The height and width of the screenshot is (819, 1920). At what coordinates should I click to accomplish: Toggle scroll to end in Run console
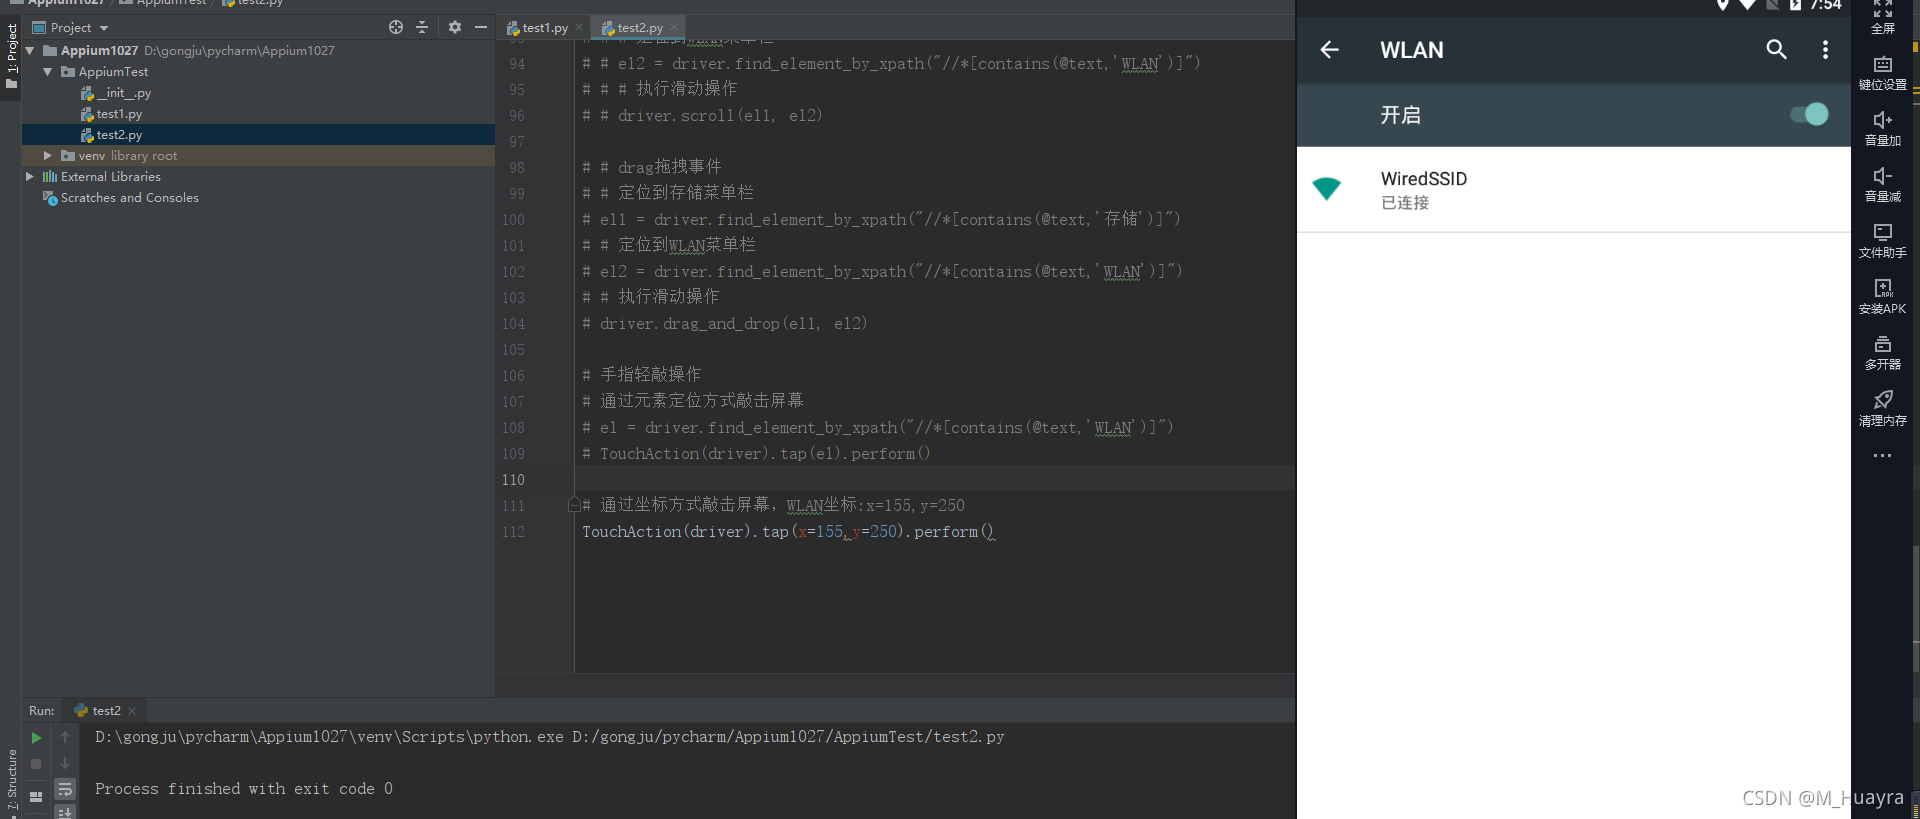click(65, 812)
